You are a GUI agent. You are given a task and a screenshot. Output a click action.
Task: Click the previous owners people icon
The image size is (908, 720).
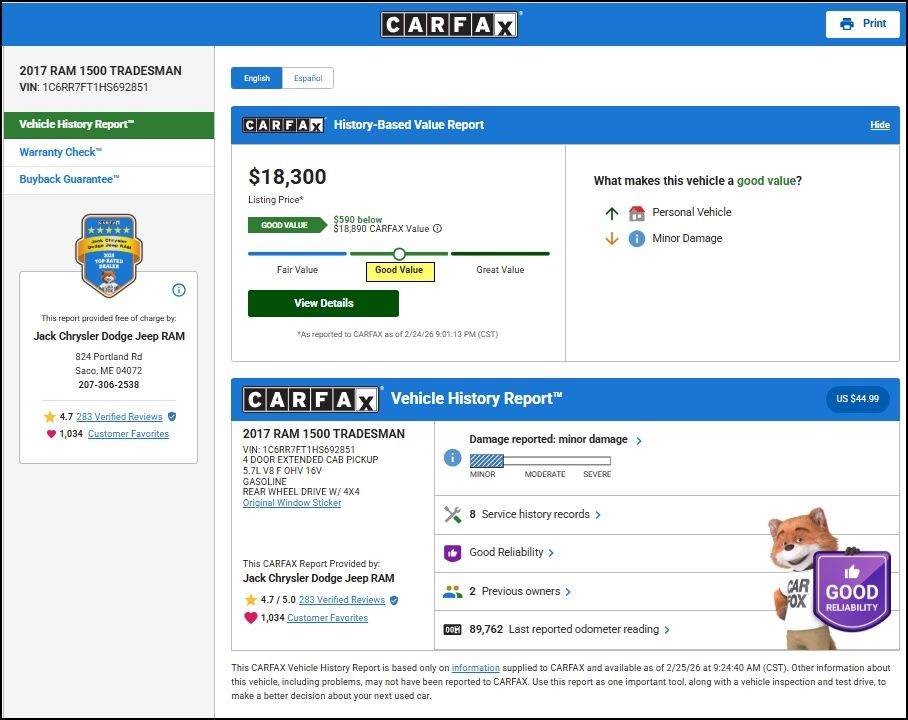click(x=452, y=592)
